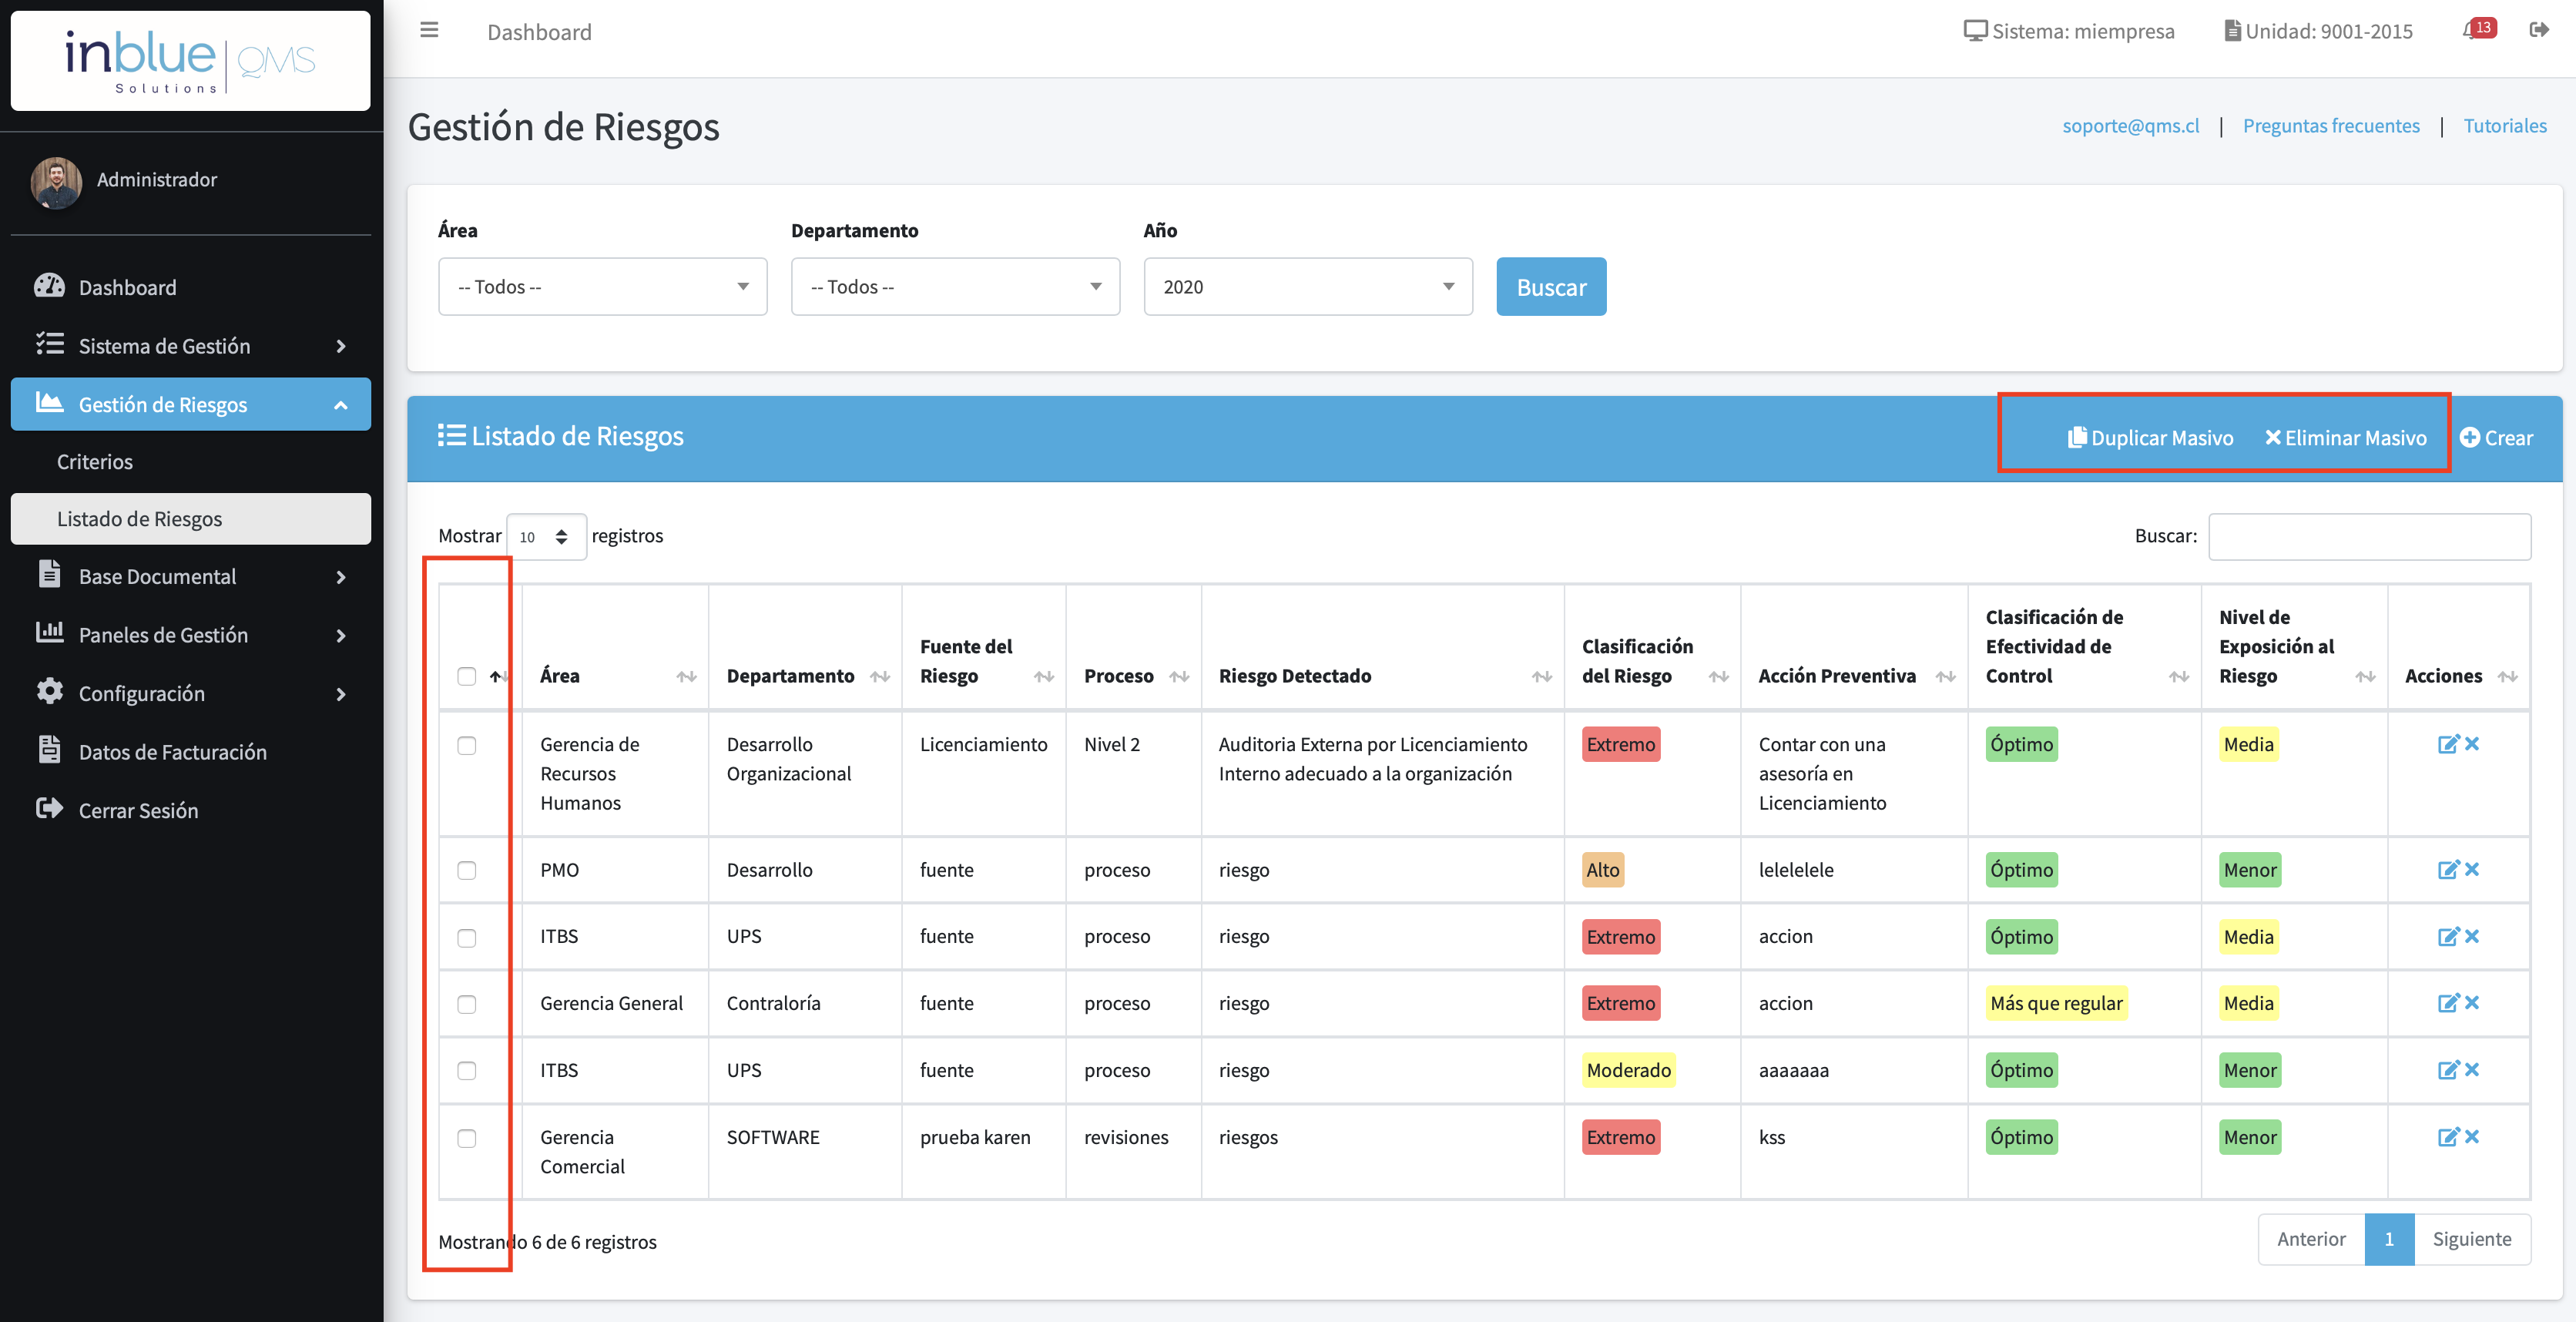
Task: Click Sistema: miempresa in top bar
Action: [2068, 31]
